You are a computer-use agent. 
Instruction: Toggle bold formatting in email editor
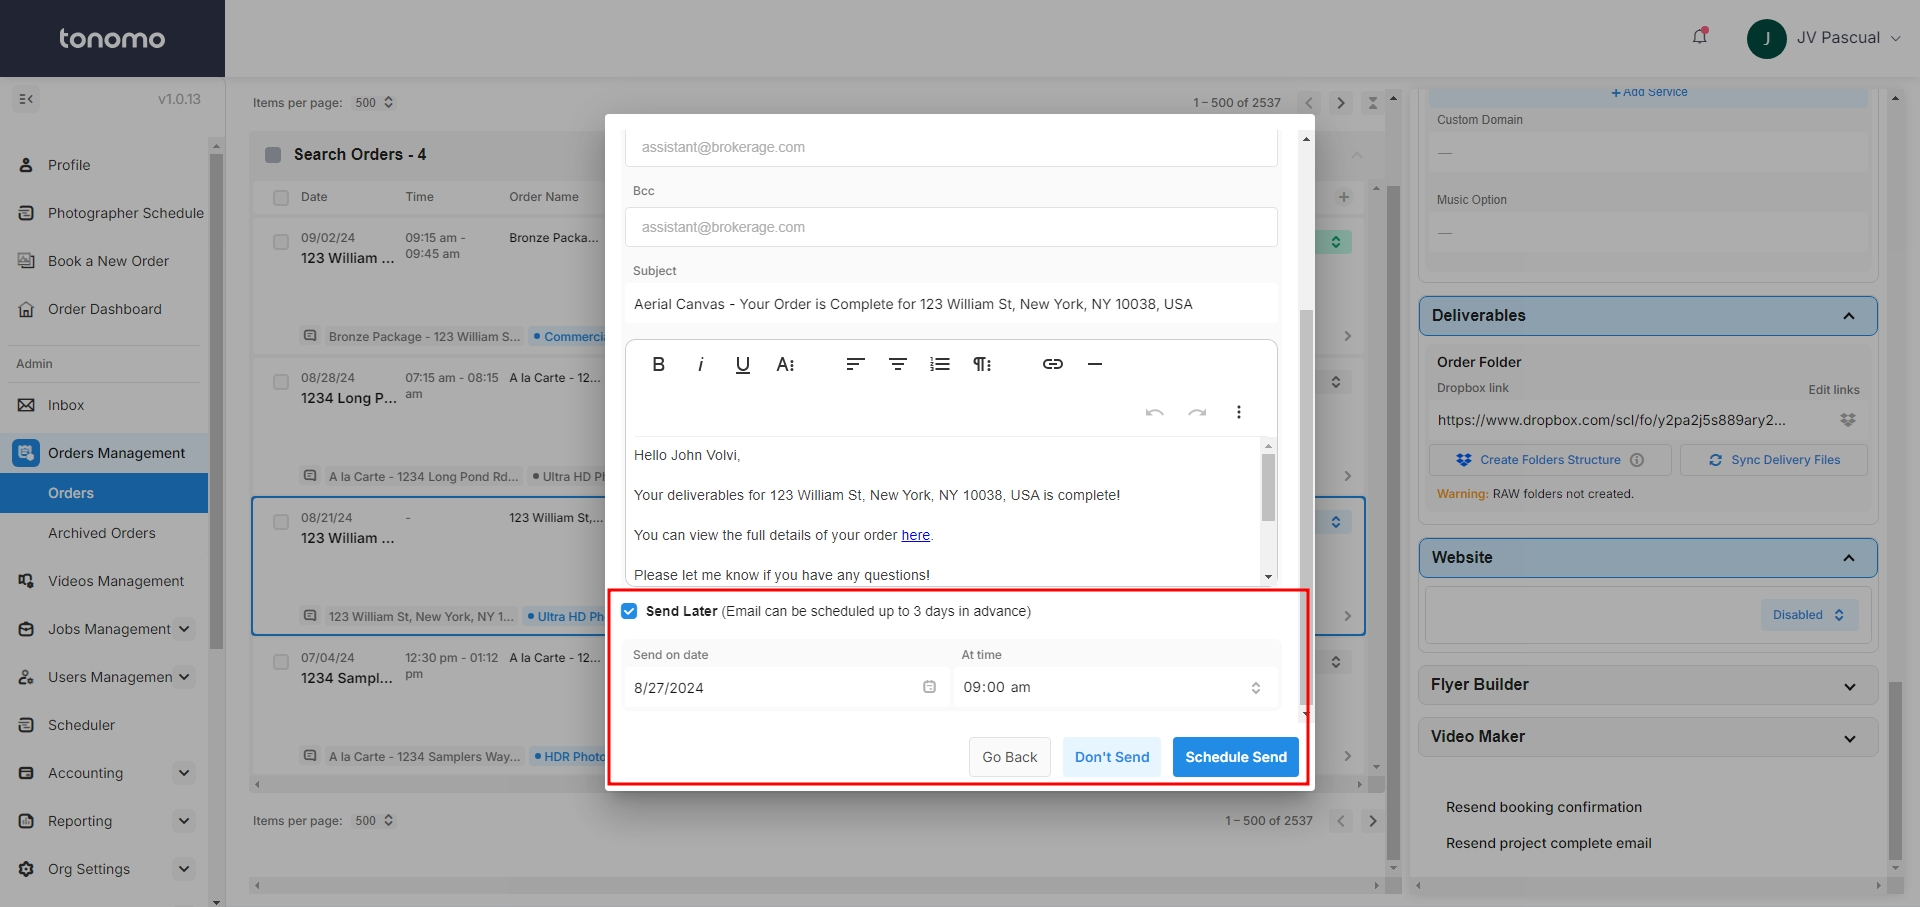pos(658,364)
